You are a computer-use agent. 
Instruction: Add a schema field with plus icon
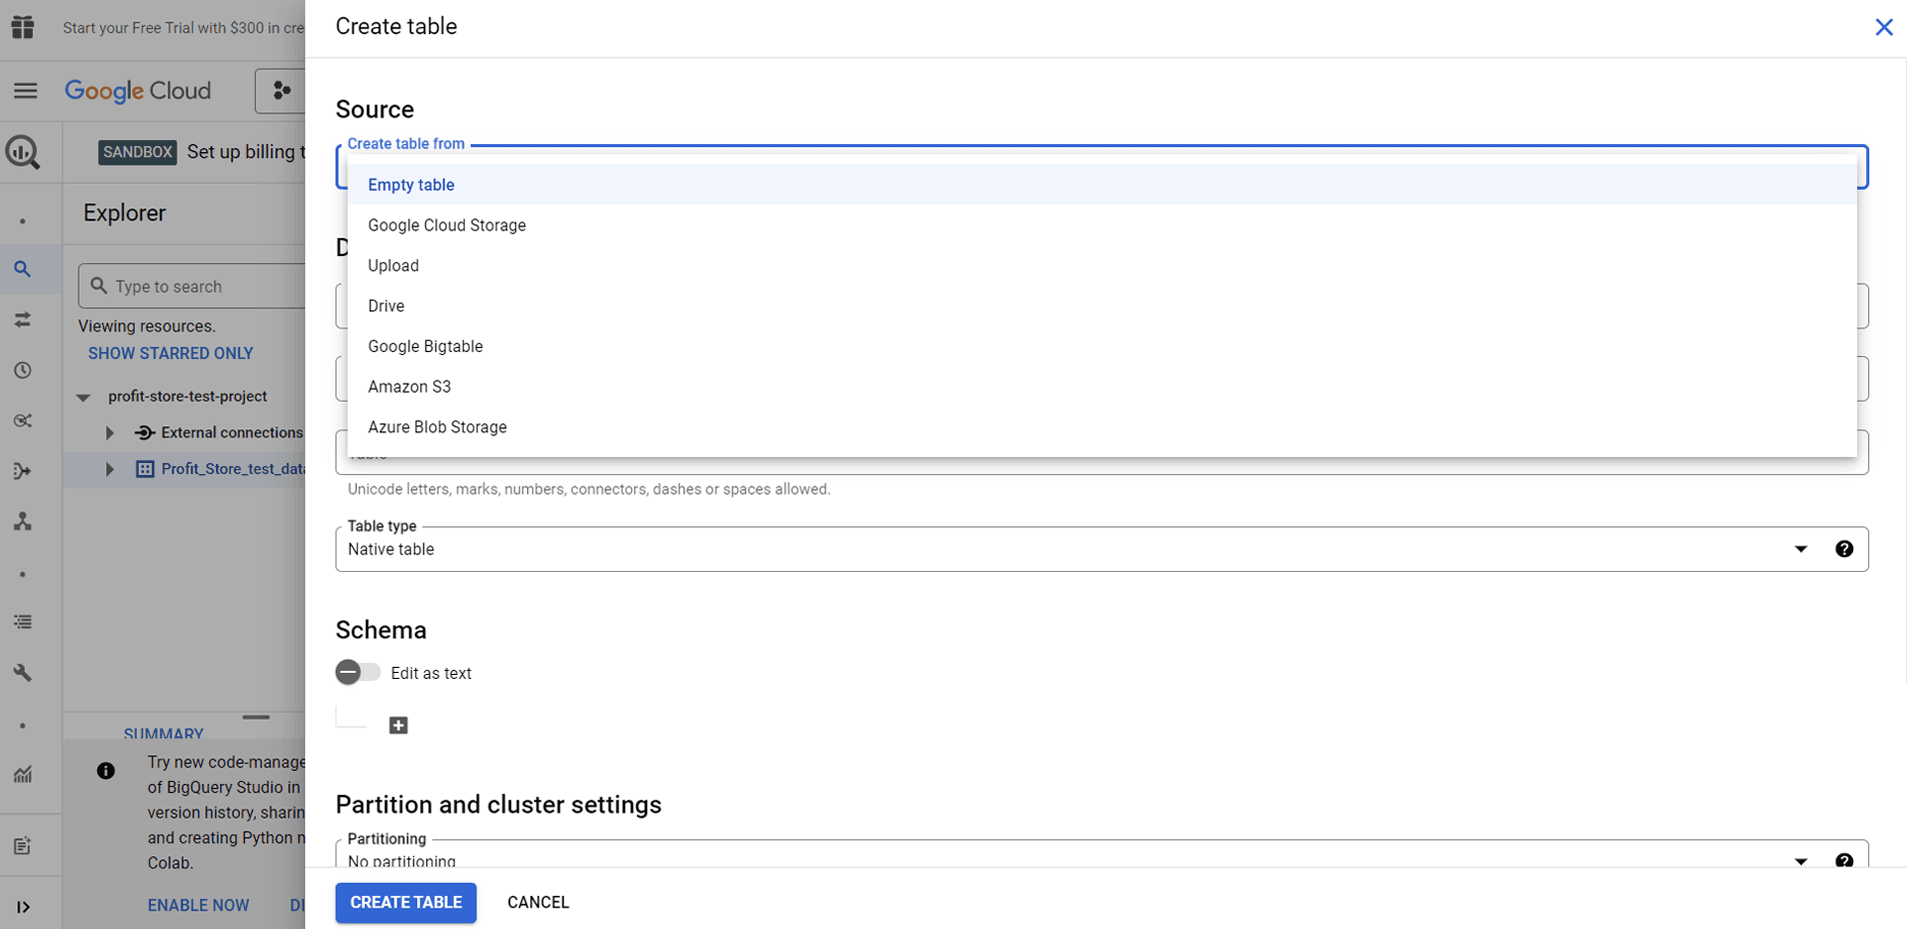tap(398, 725)
